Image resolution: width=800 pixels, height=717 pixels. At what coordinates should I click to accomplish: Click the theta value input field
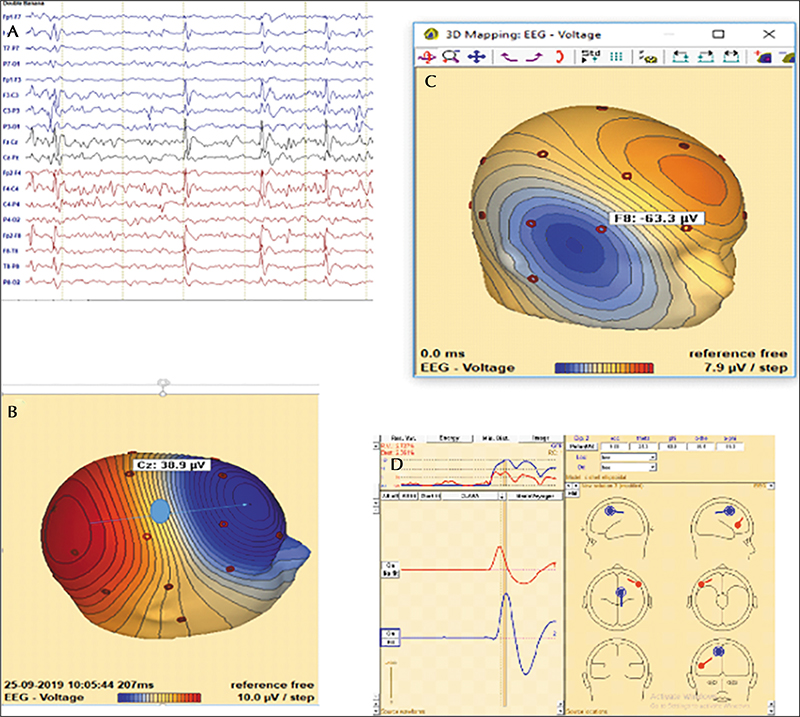click(x=643, y=447)
